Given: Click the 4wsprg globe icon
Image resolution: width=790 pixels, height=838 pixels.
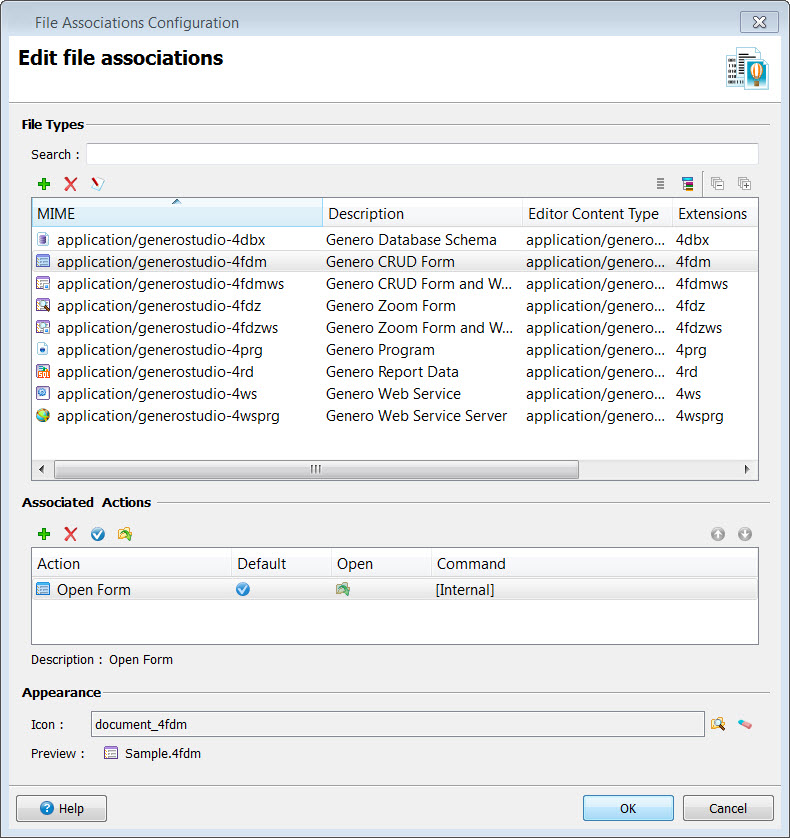Looking at the screenshot, I should tap(43, 415).
